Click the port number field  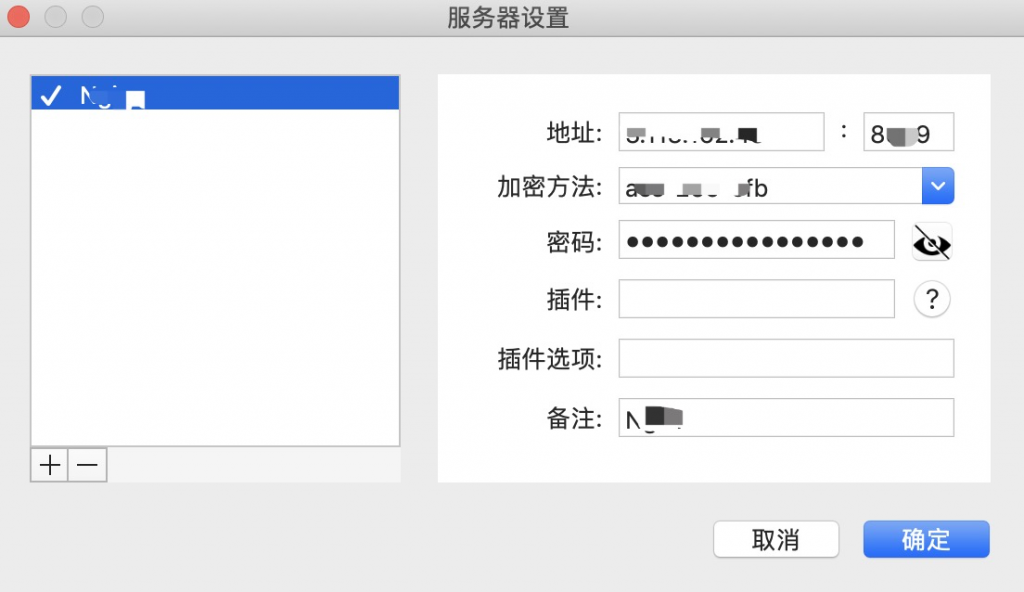point(908,132)
